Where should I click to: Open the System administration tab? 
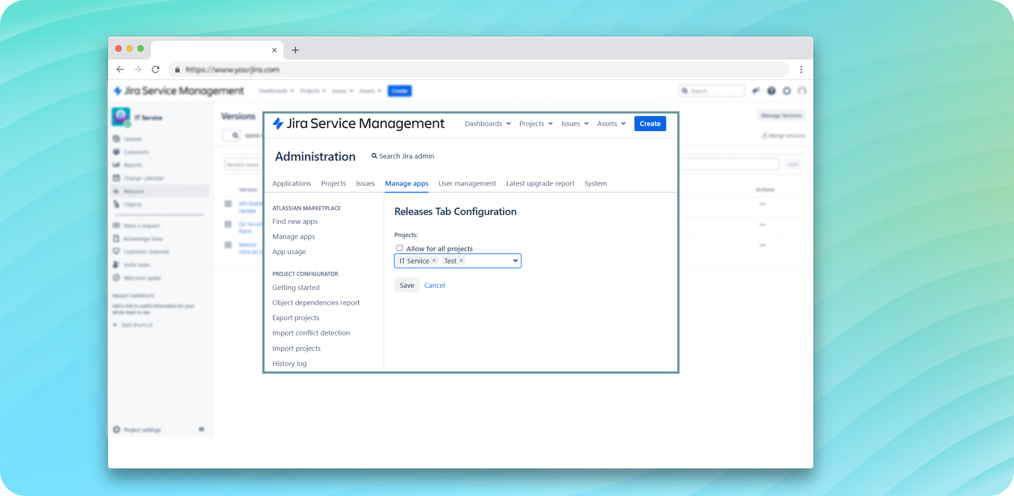(596, 184)
